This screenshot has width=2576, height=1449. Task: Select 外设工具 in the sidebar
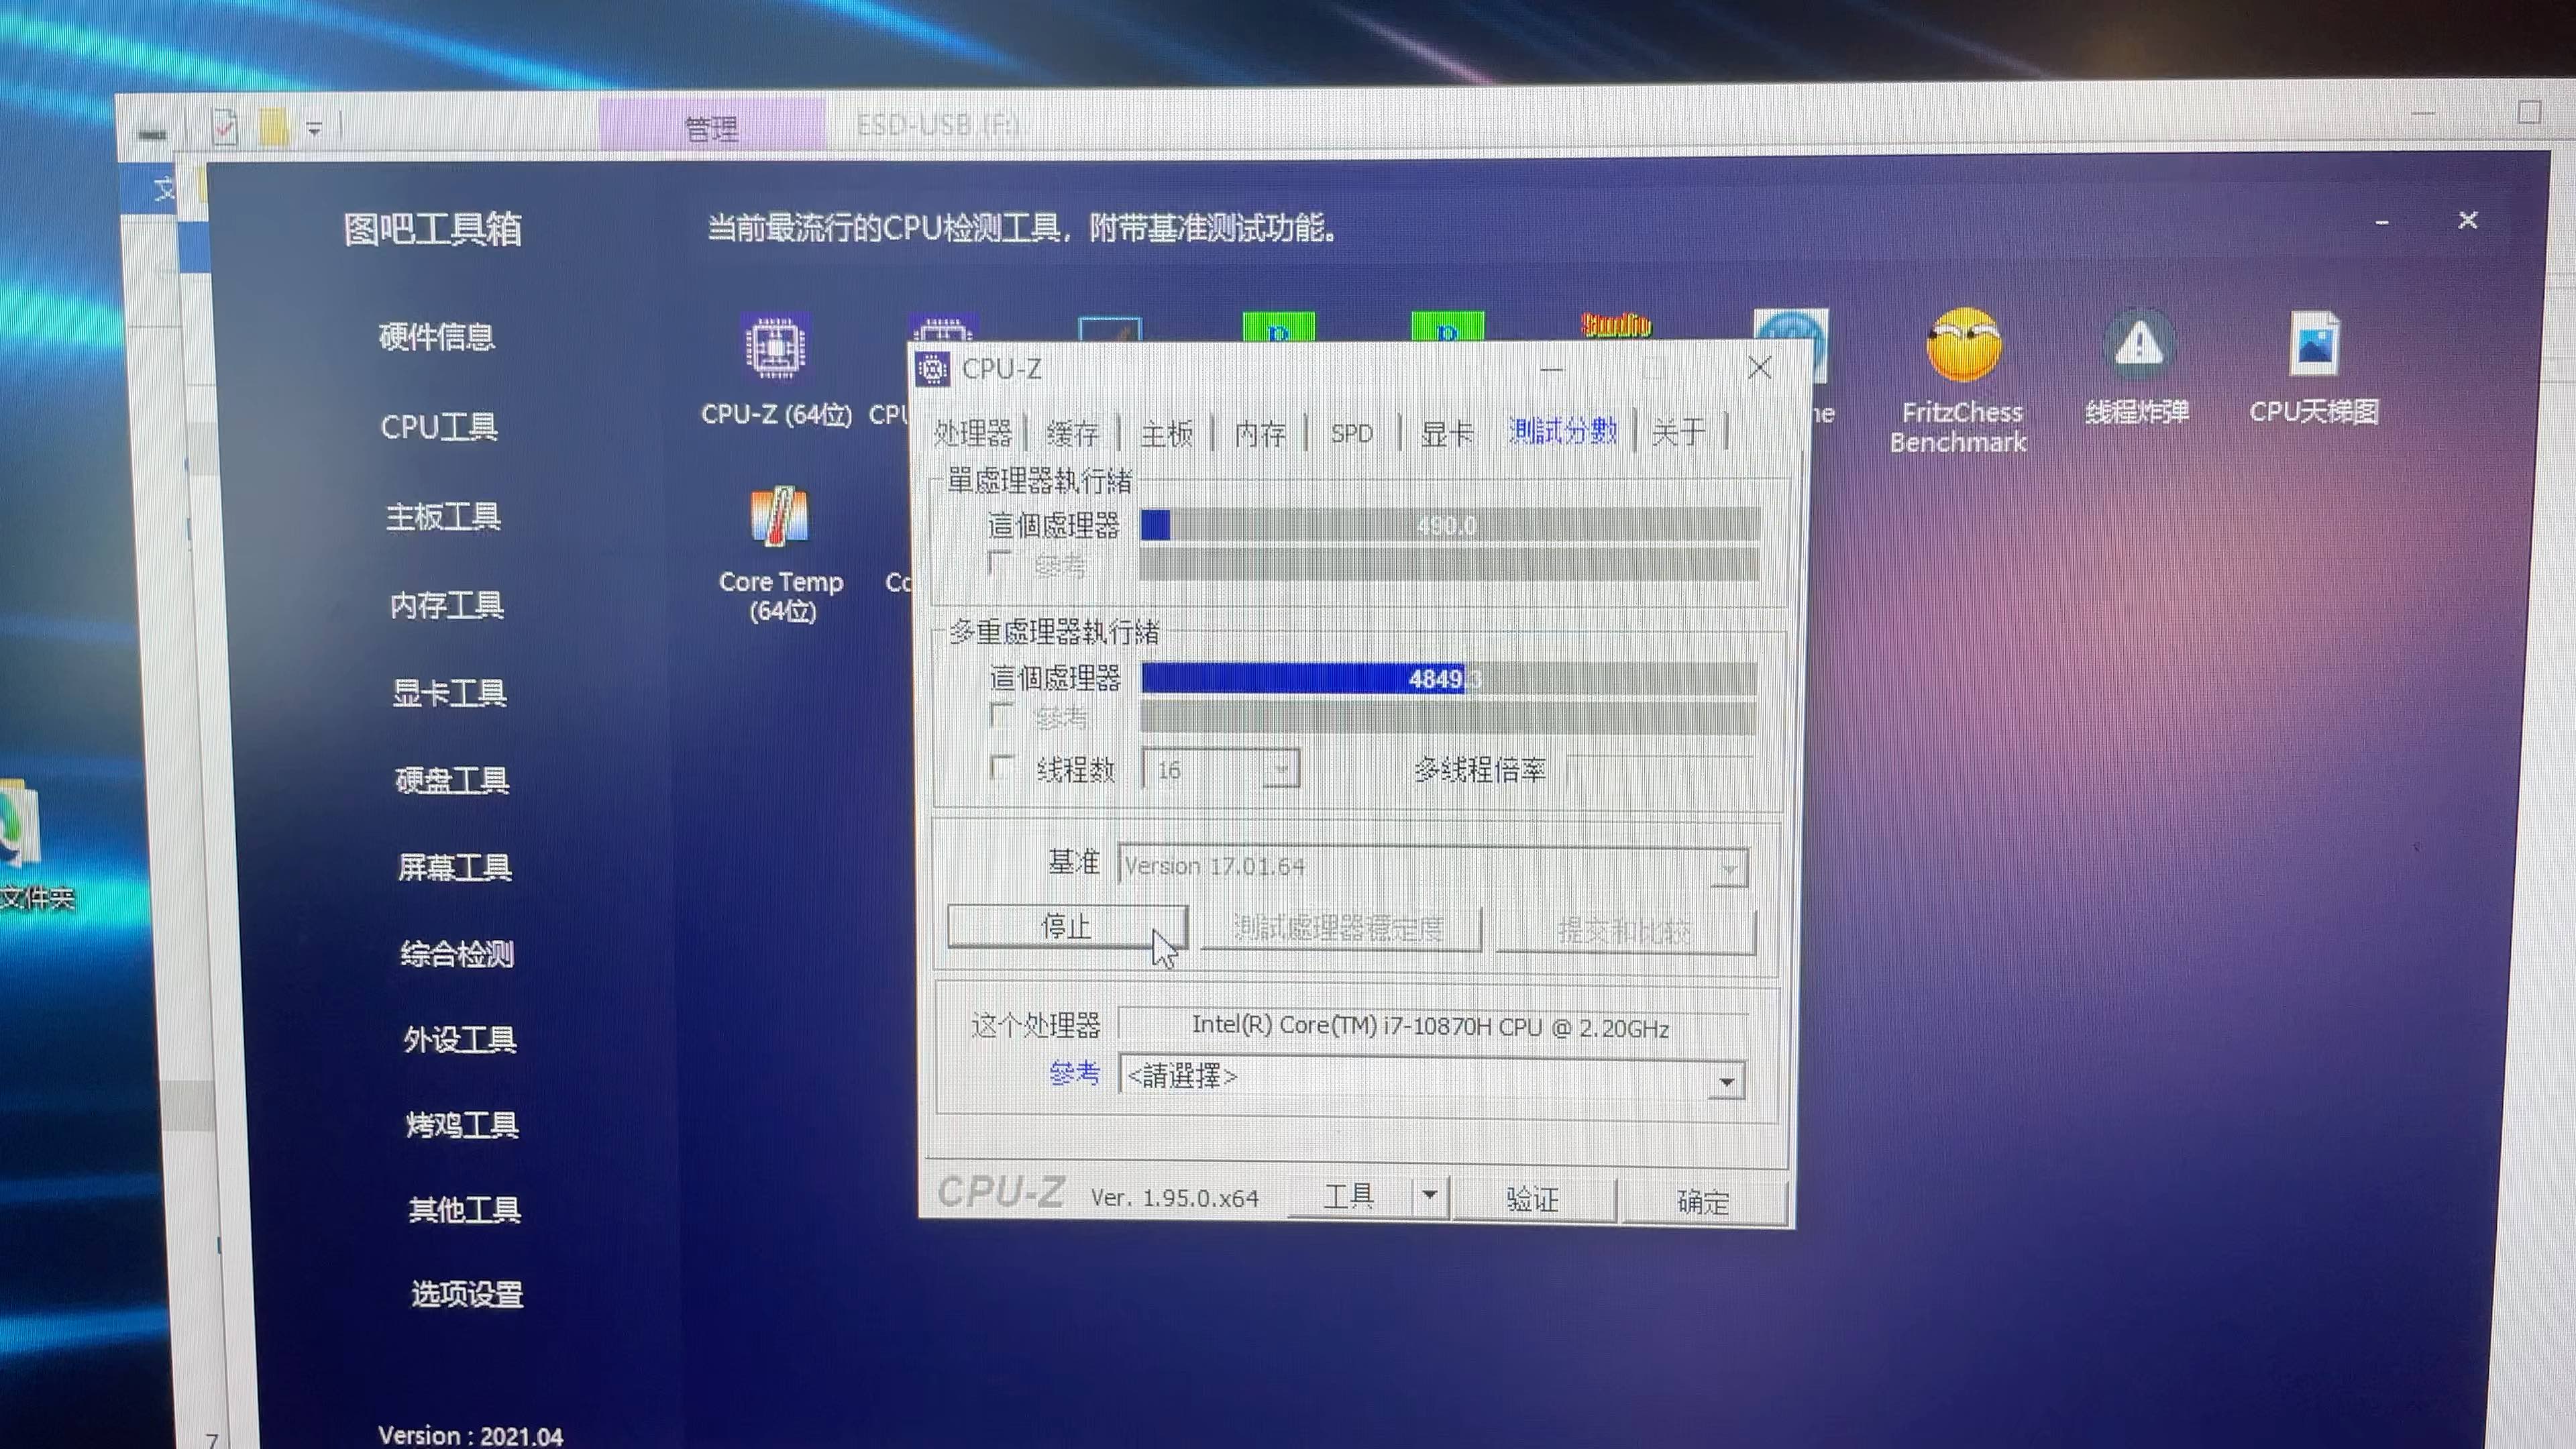[x=460, y=1040]
